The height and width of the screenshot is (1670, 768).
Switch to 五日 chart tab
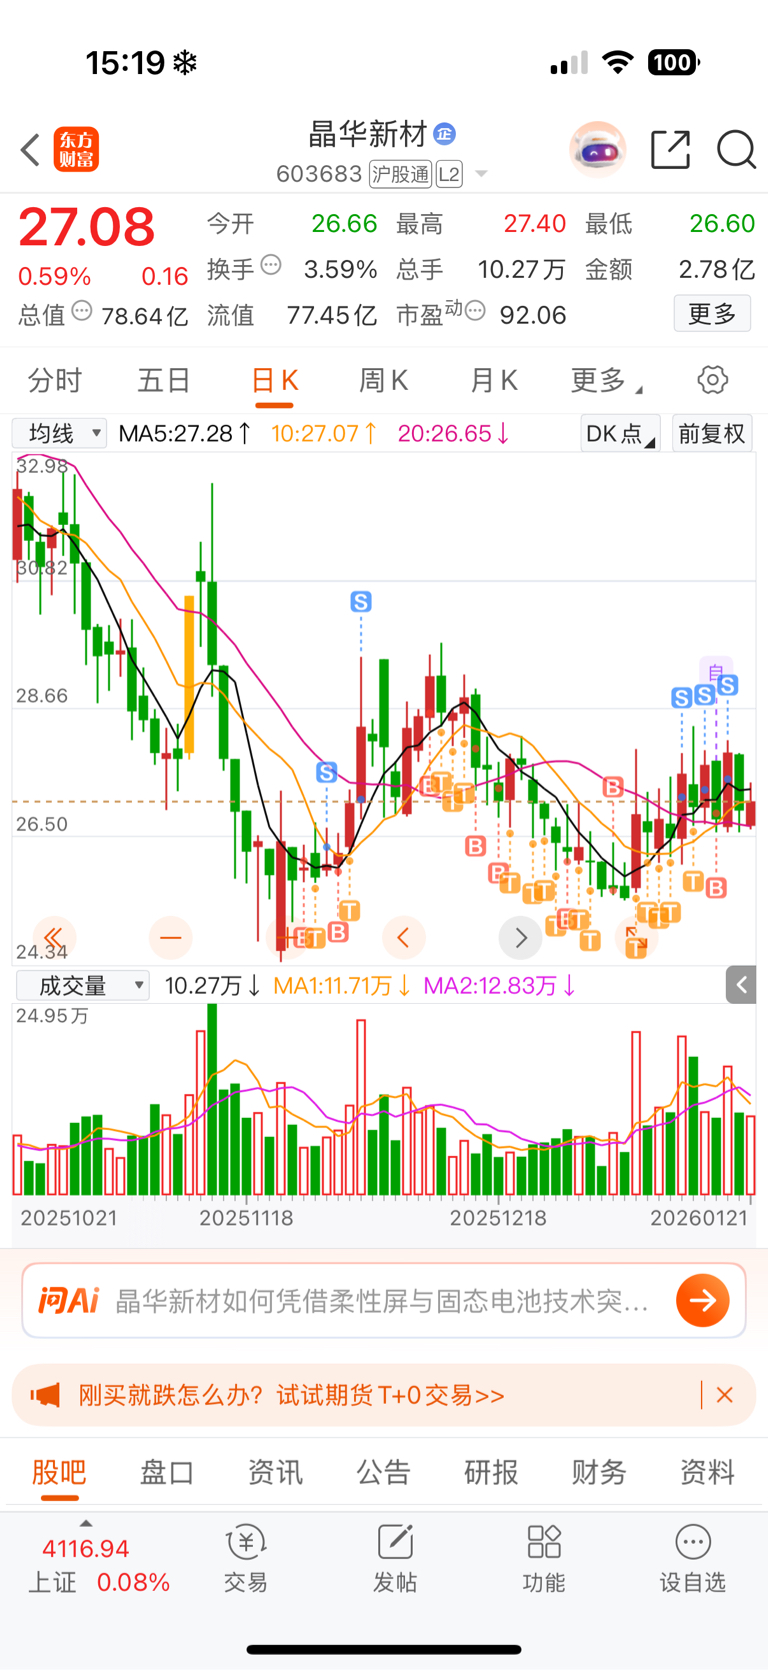164,381
